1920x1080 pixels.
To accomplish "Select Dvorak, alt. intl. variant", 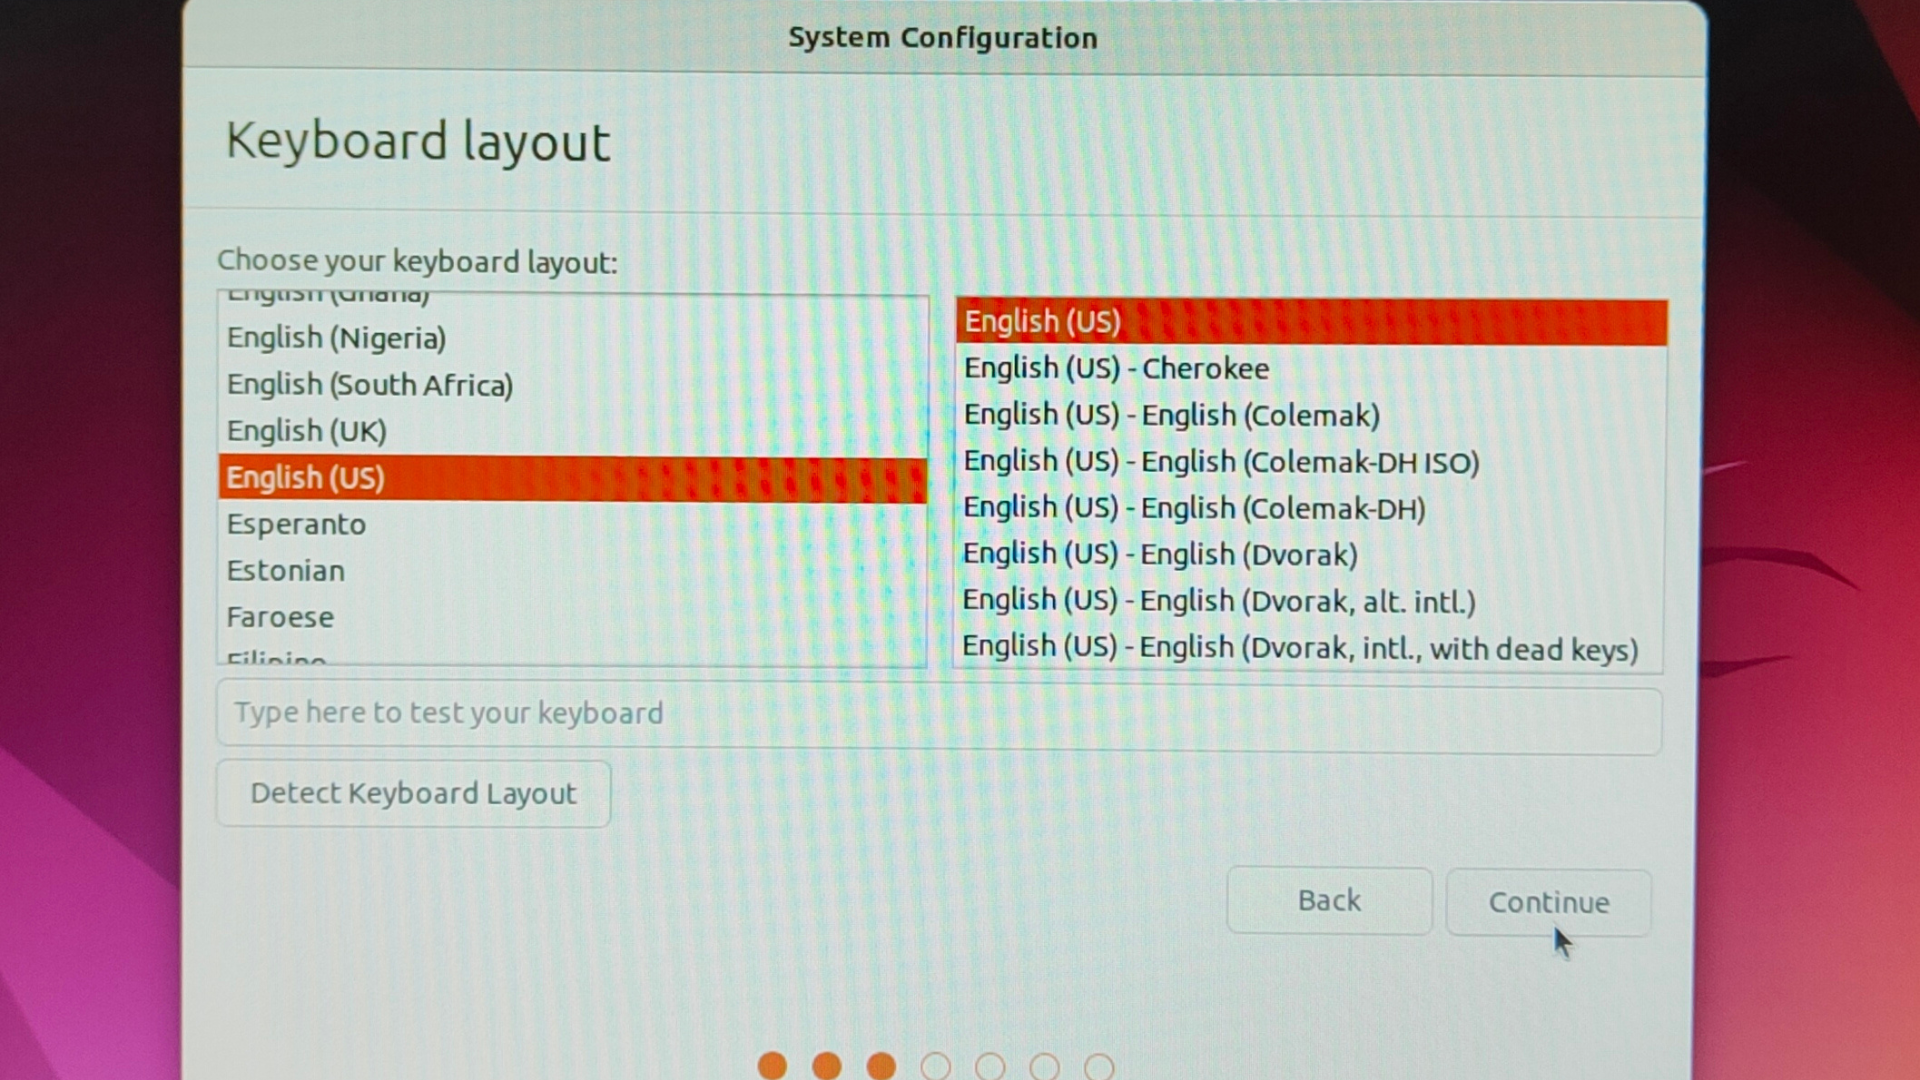I will [x=1218, y=601].
